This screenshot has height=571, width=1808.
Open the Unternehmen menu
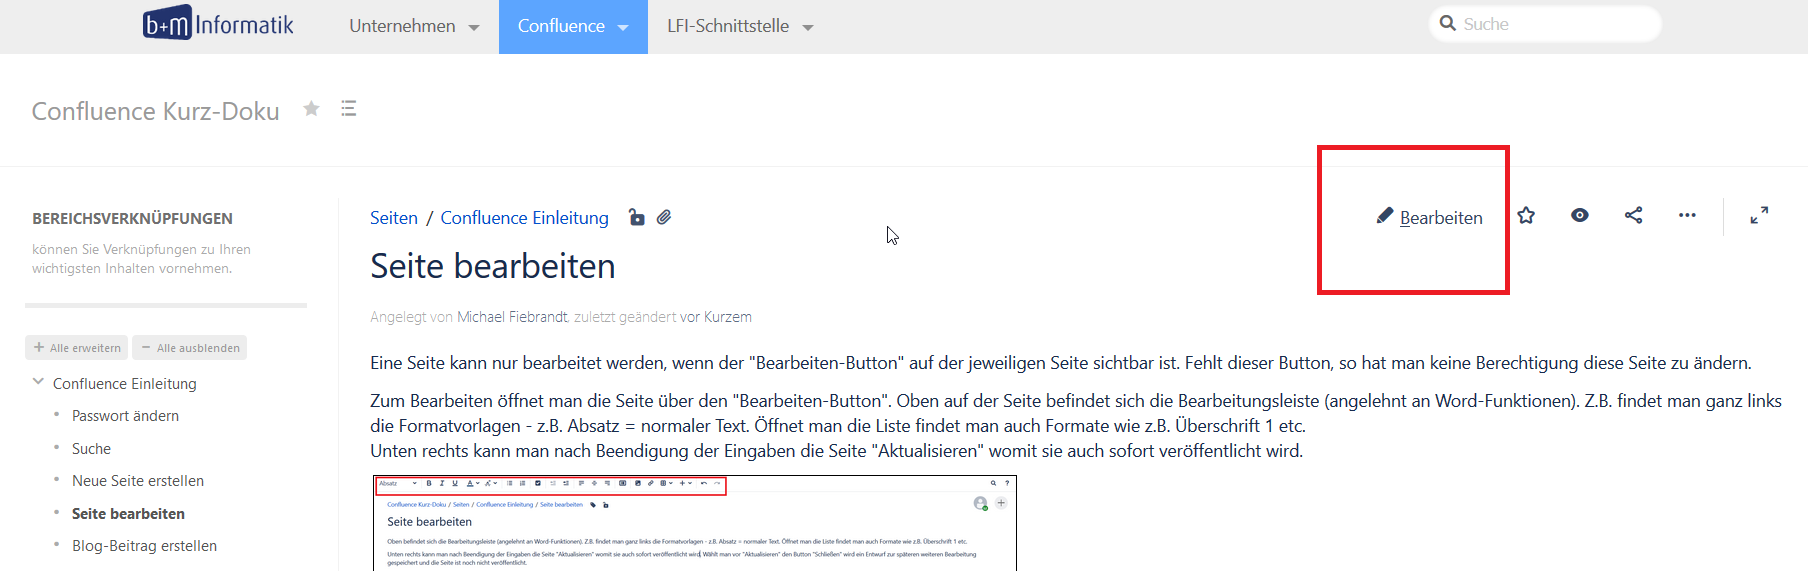tap(414, 26)
